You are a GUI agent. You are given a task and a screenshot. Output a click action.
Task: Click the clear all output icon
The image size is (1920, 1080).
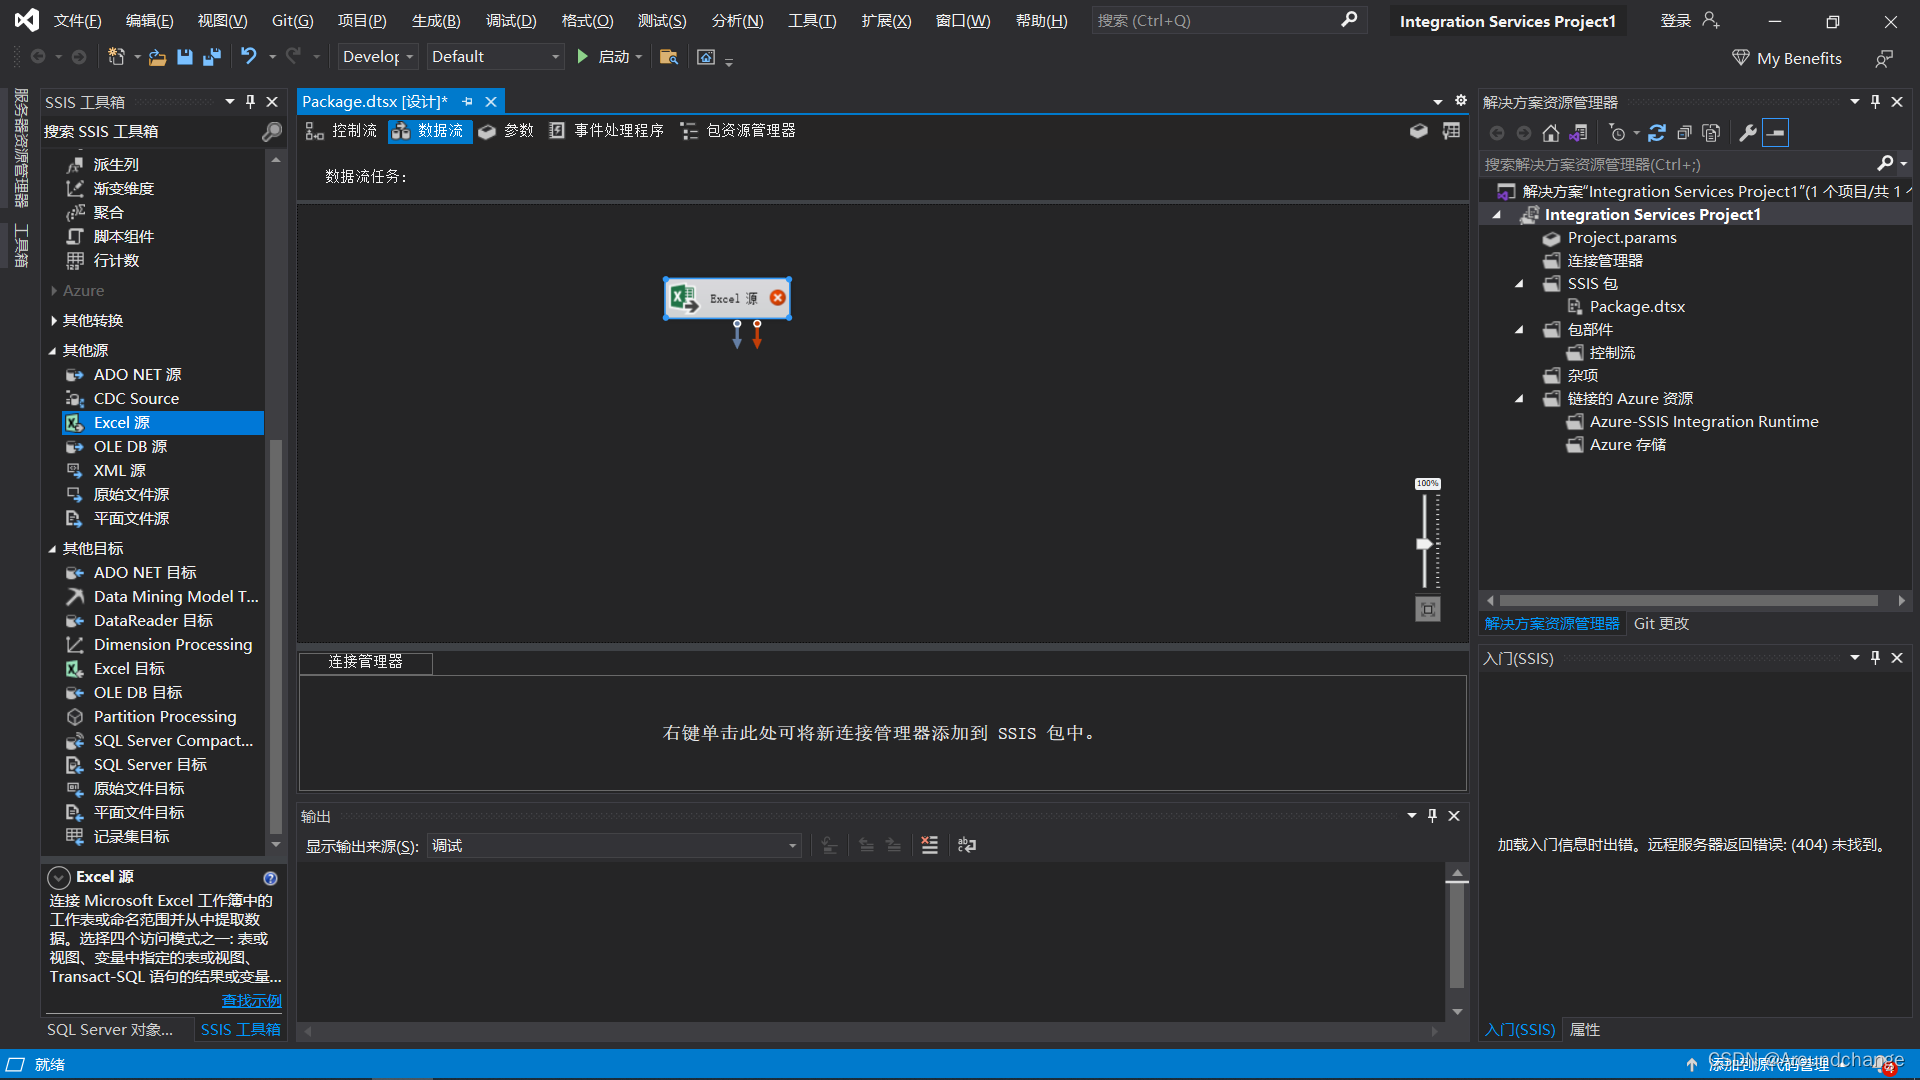[x=929, y=845]
